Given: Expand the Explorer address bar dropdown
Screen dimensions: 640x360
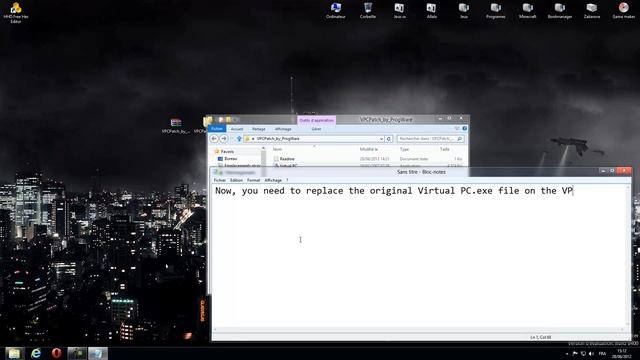Looking at the screenshot, I should 381,139.
